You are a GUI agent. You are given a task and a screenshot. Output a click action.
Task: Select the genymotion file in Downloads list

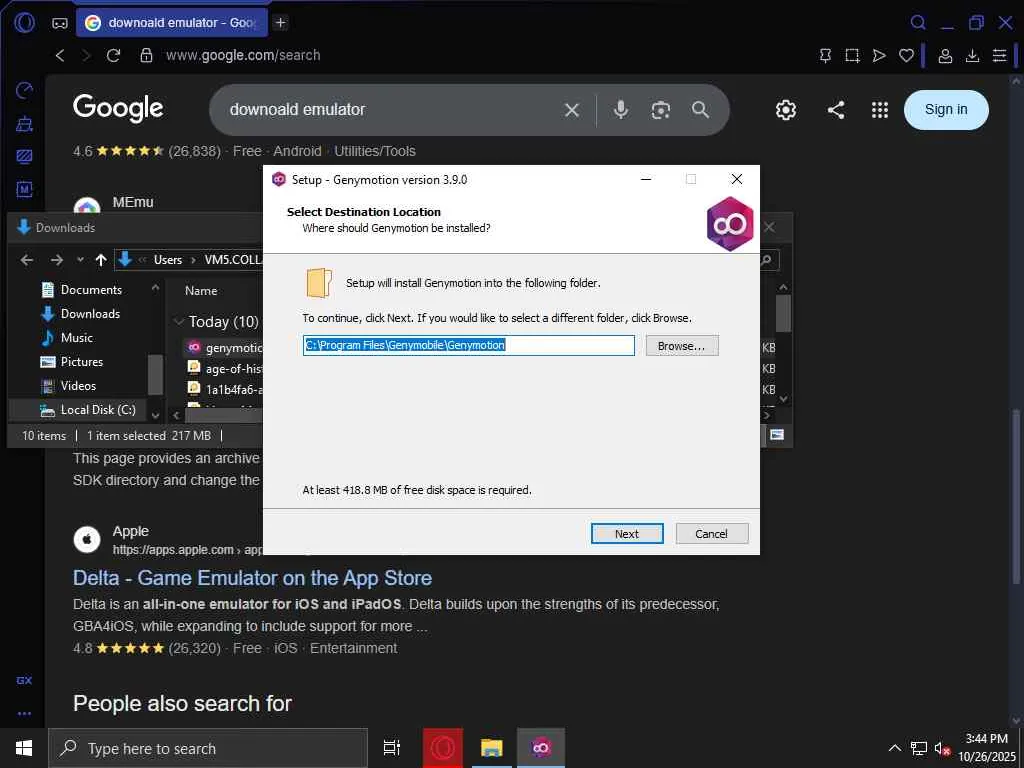point(225,348)
